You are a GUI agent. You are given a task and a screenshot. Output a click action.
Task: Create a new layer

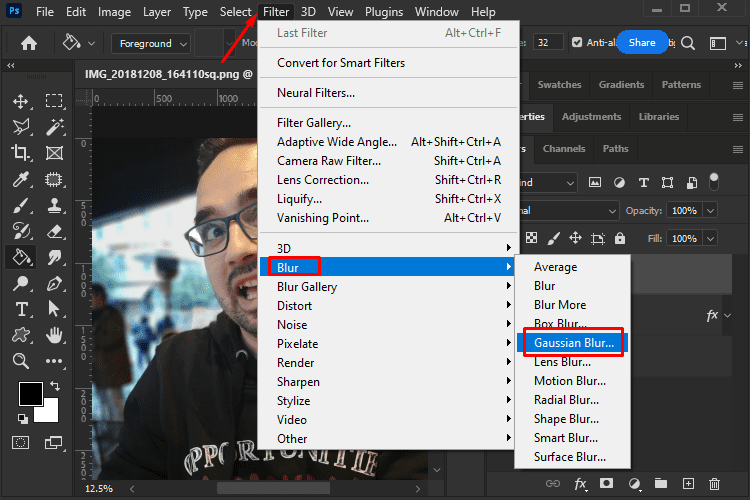coord(688,484)
